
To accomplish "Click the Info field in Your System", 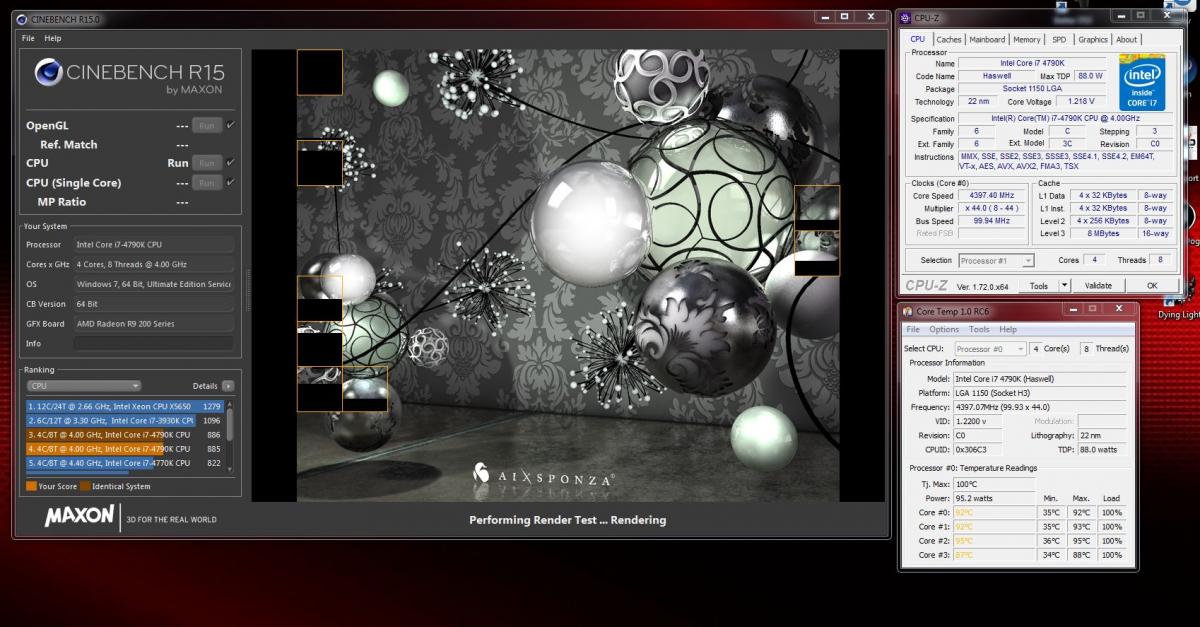I will tap(153, 343).
